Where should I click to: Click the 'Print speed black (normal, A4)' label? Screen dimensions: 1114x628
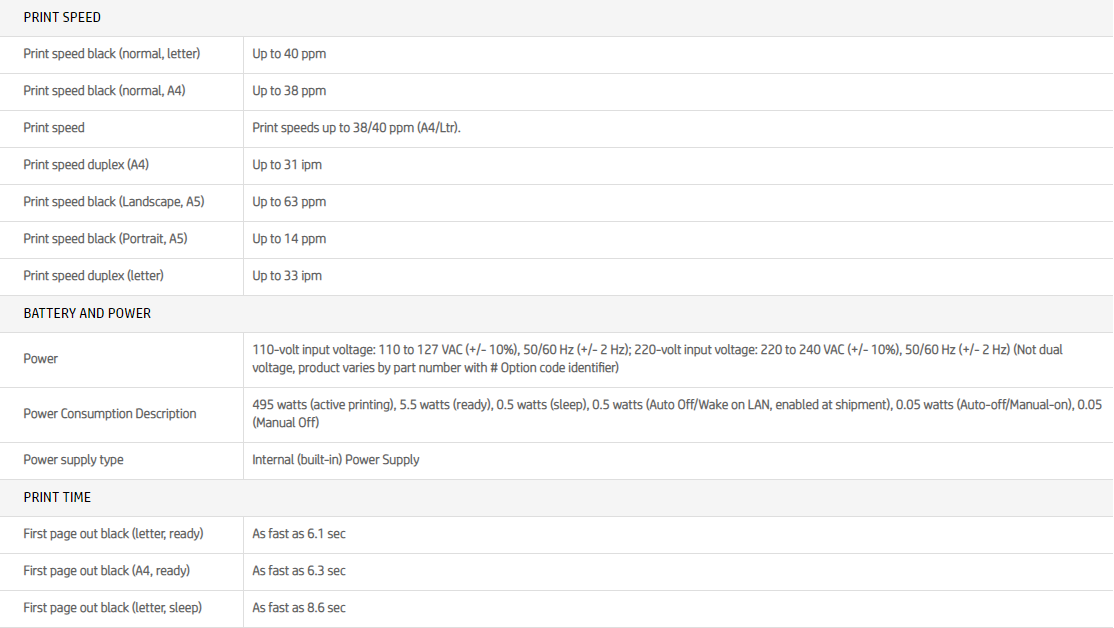click(104, 91)
